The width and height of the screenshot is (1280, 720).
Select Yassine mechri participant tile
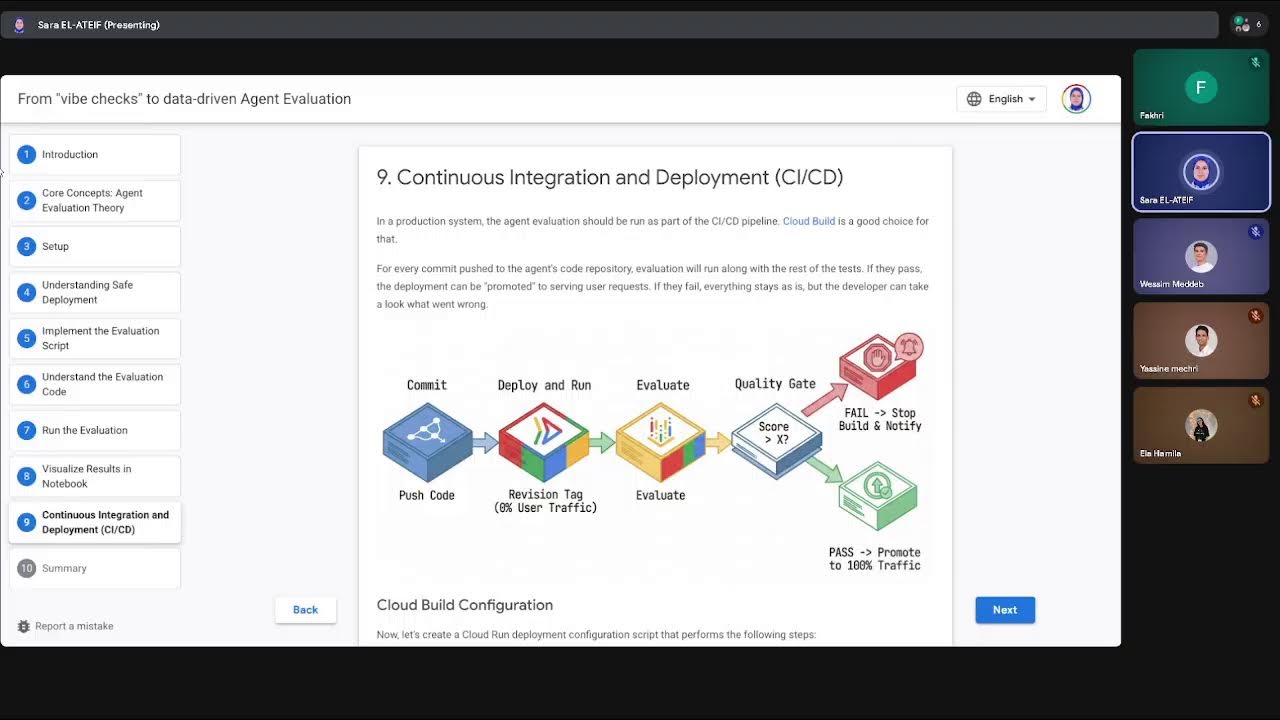click(x=1201, y=341)
